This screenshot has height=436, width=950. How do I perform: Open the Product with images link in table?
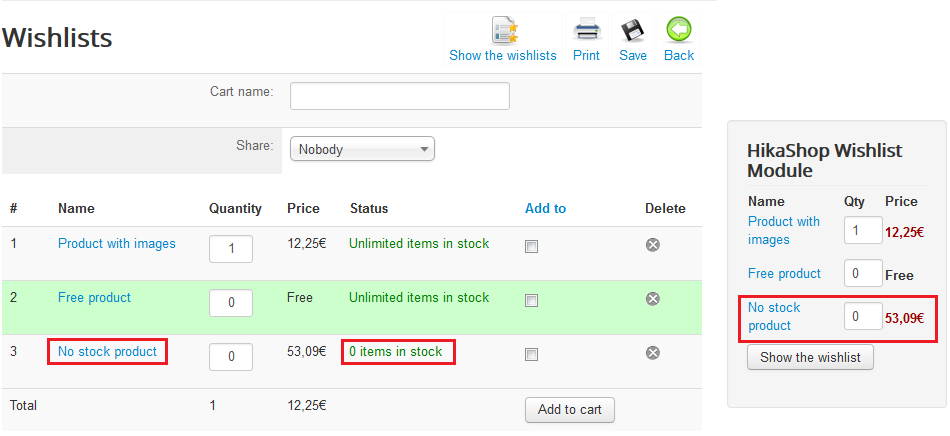coord(117,243)
